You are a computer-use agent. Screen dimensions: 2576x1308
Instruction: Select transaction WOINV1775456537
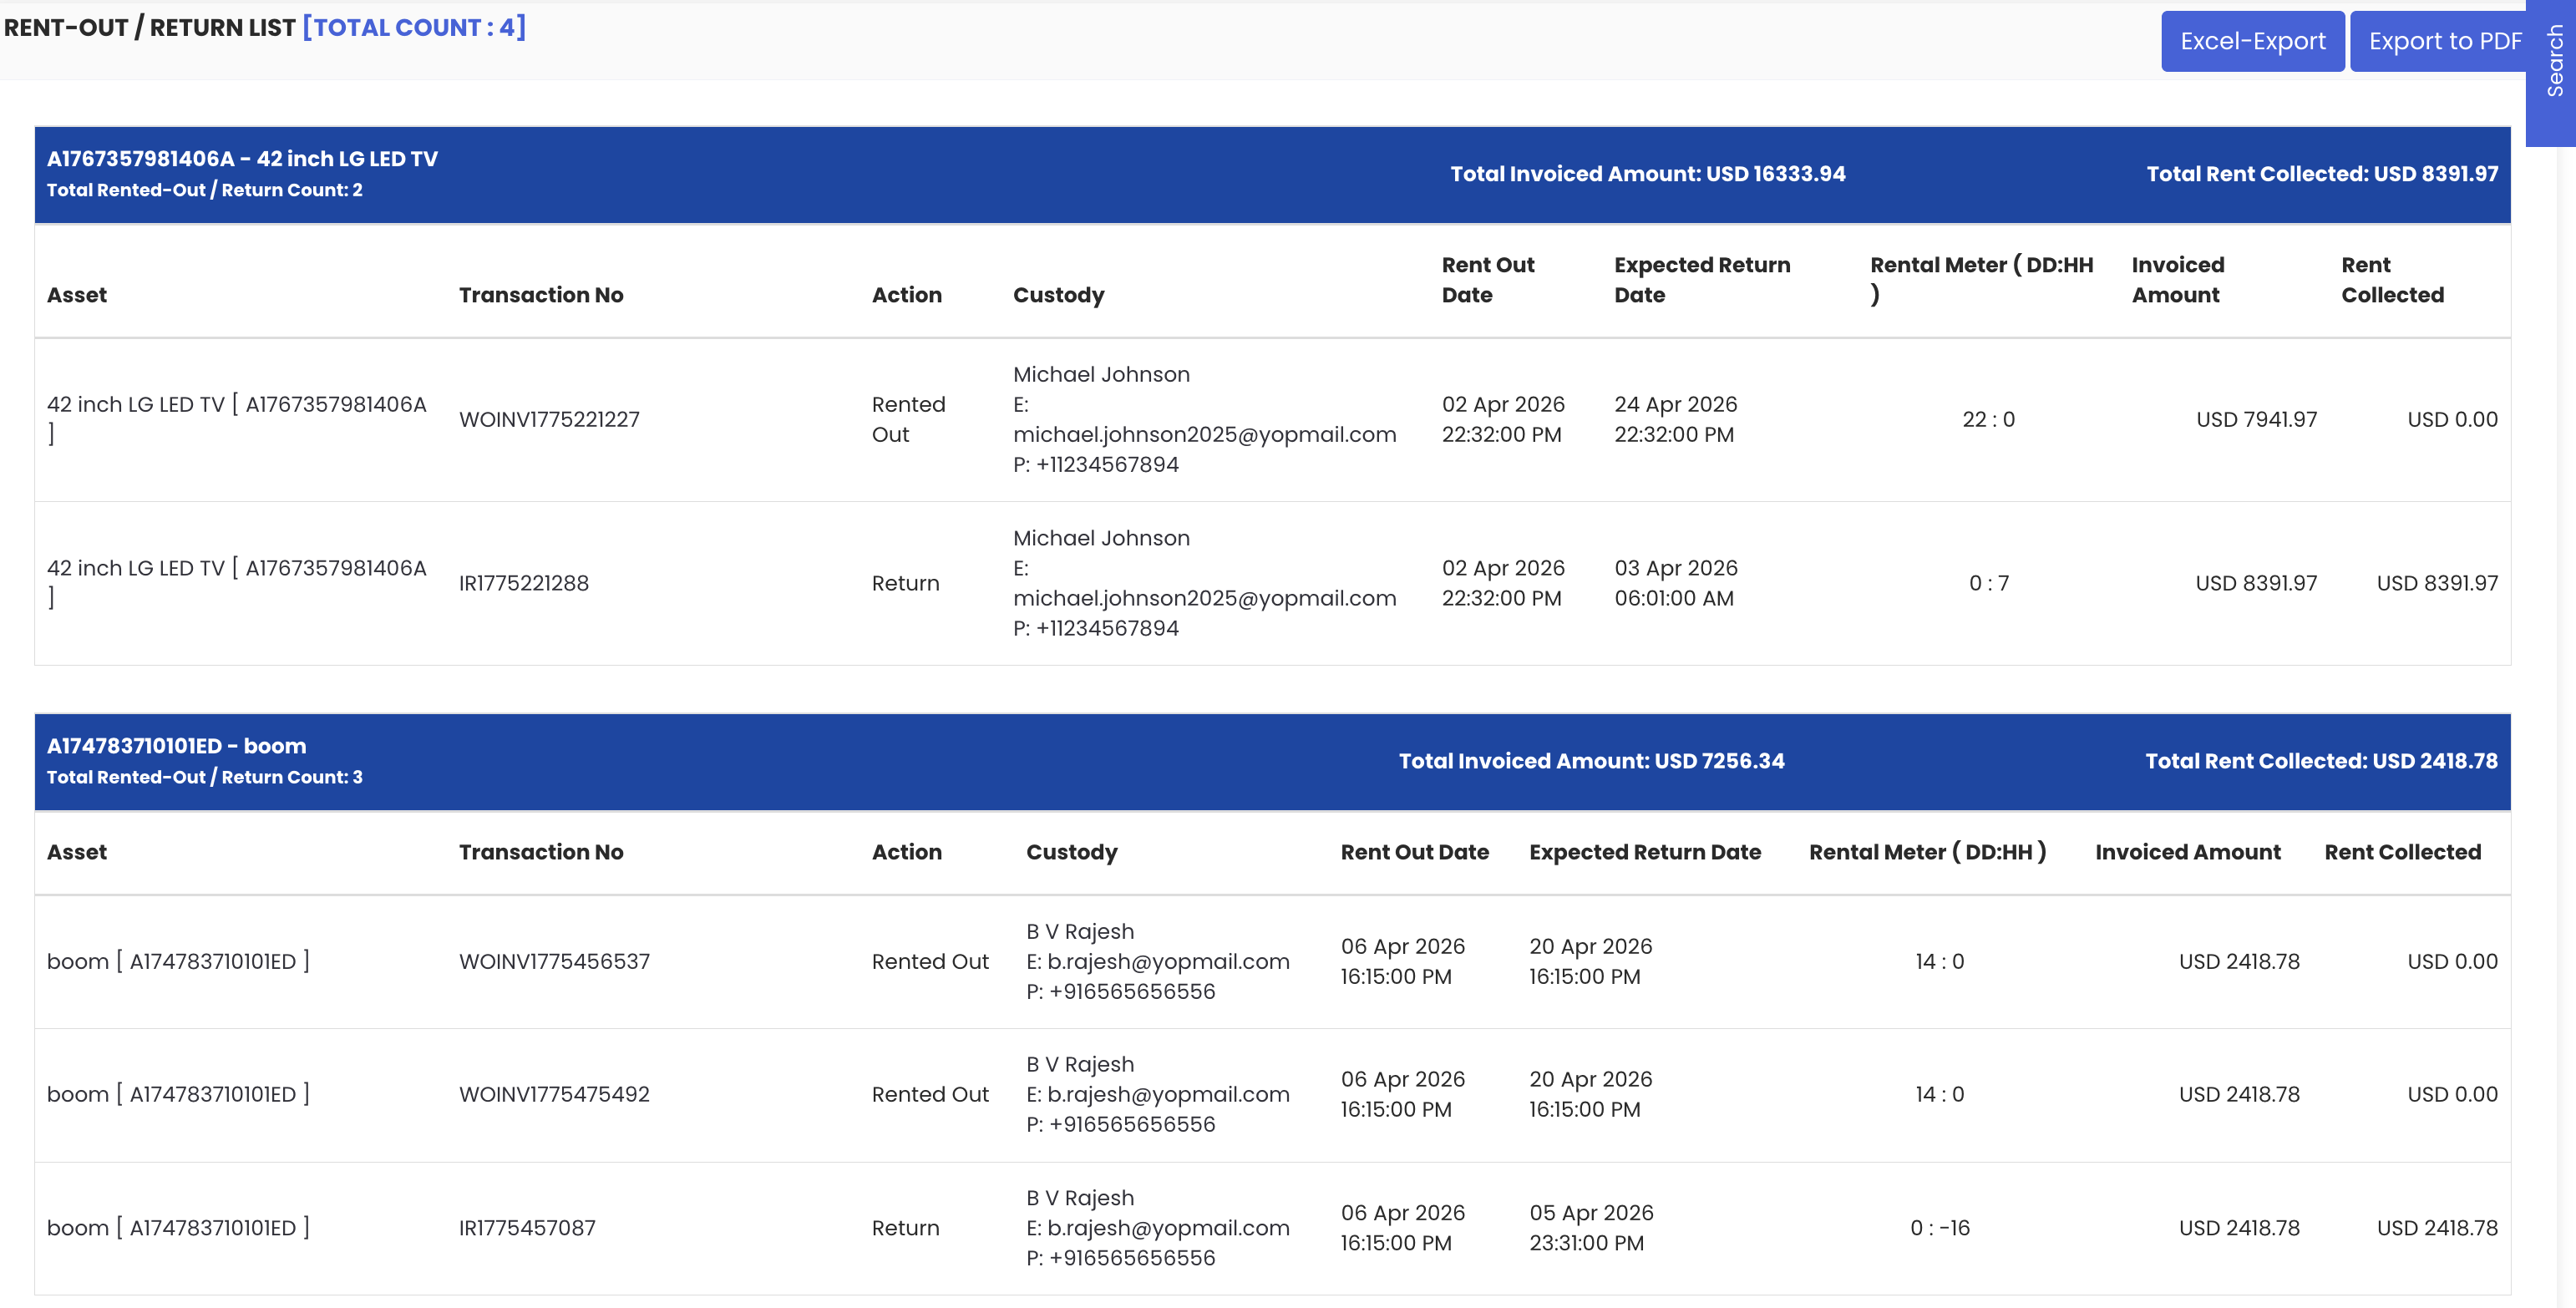(x=554, y=961)
